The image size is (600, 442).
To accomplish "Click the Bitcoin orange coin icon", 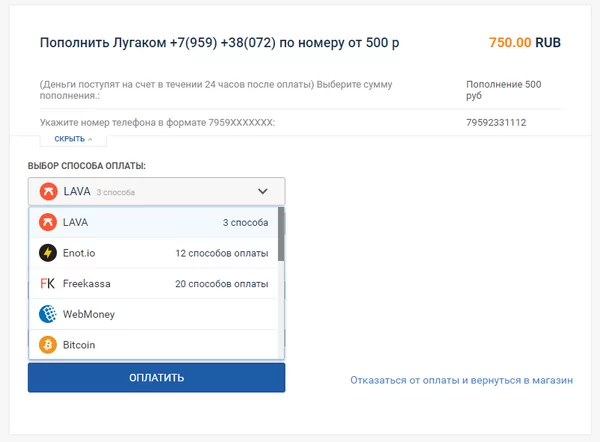I will tap(47, 345).
